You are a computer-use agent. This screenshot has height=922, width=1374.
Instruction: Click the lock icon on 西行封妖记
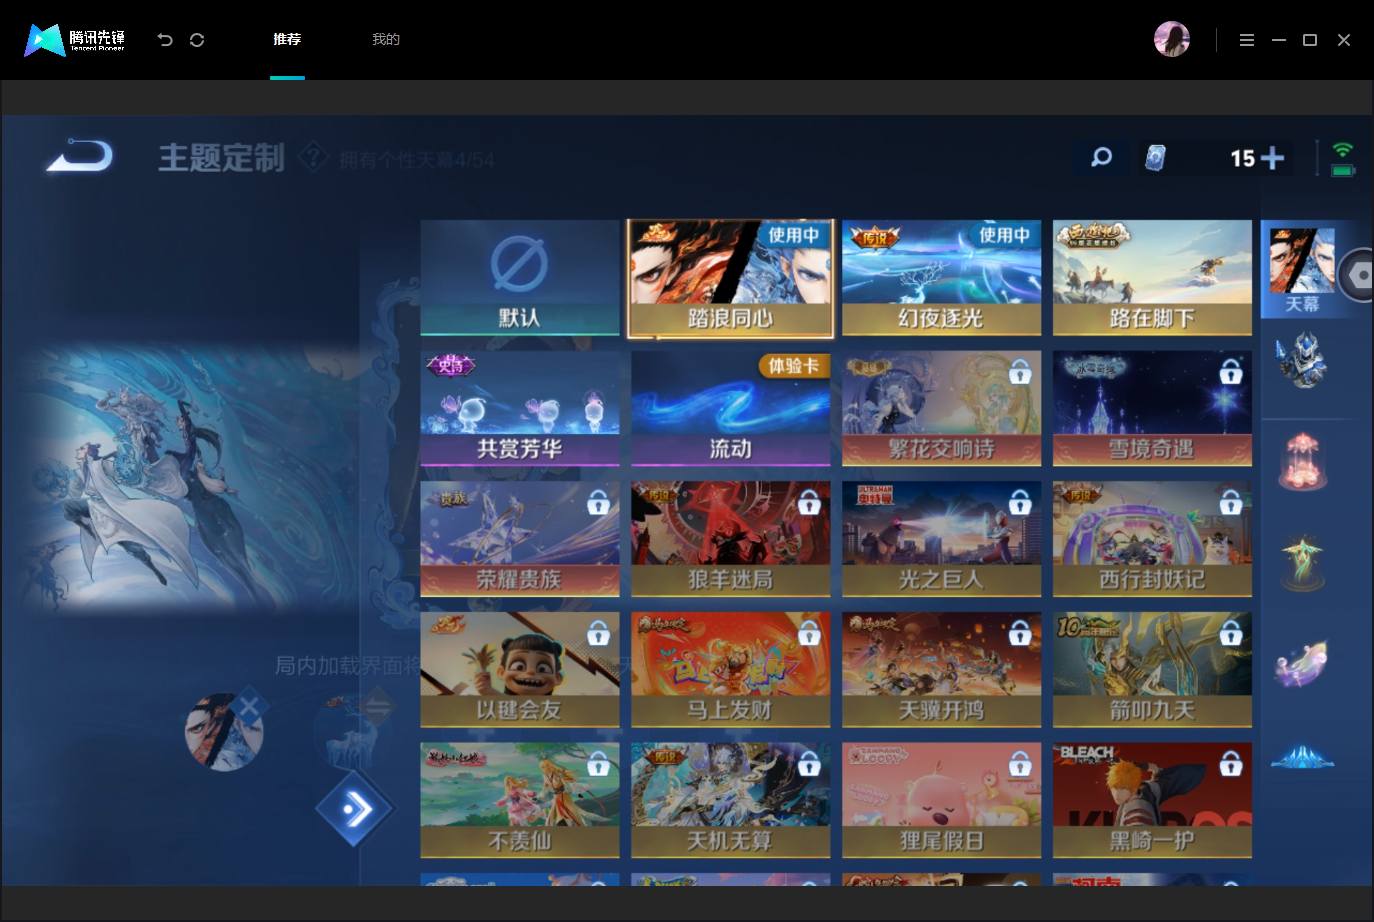(x=1231, y=503)
